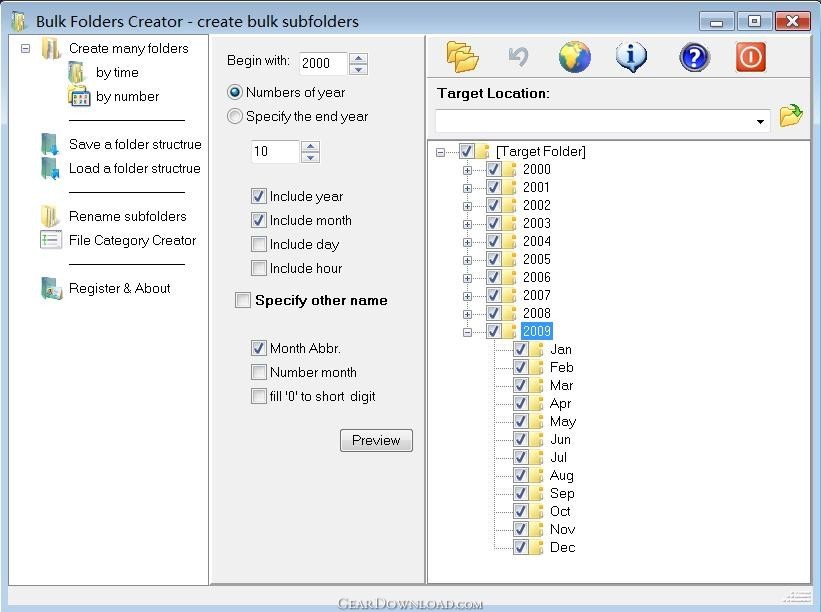Toggle the Month Abbr. checkbox
Image resolution: width=821 pixels, height=612 pixels.
(259, 348)
